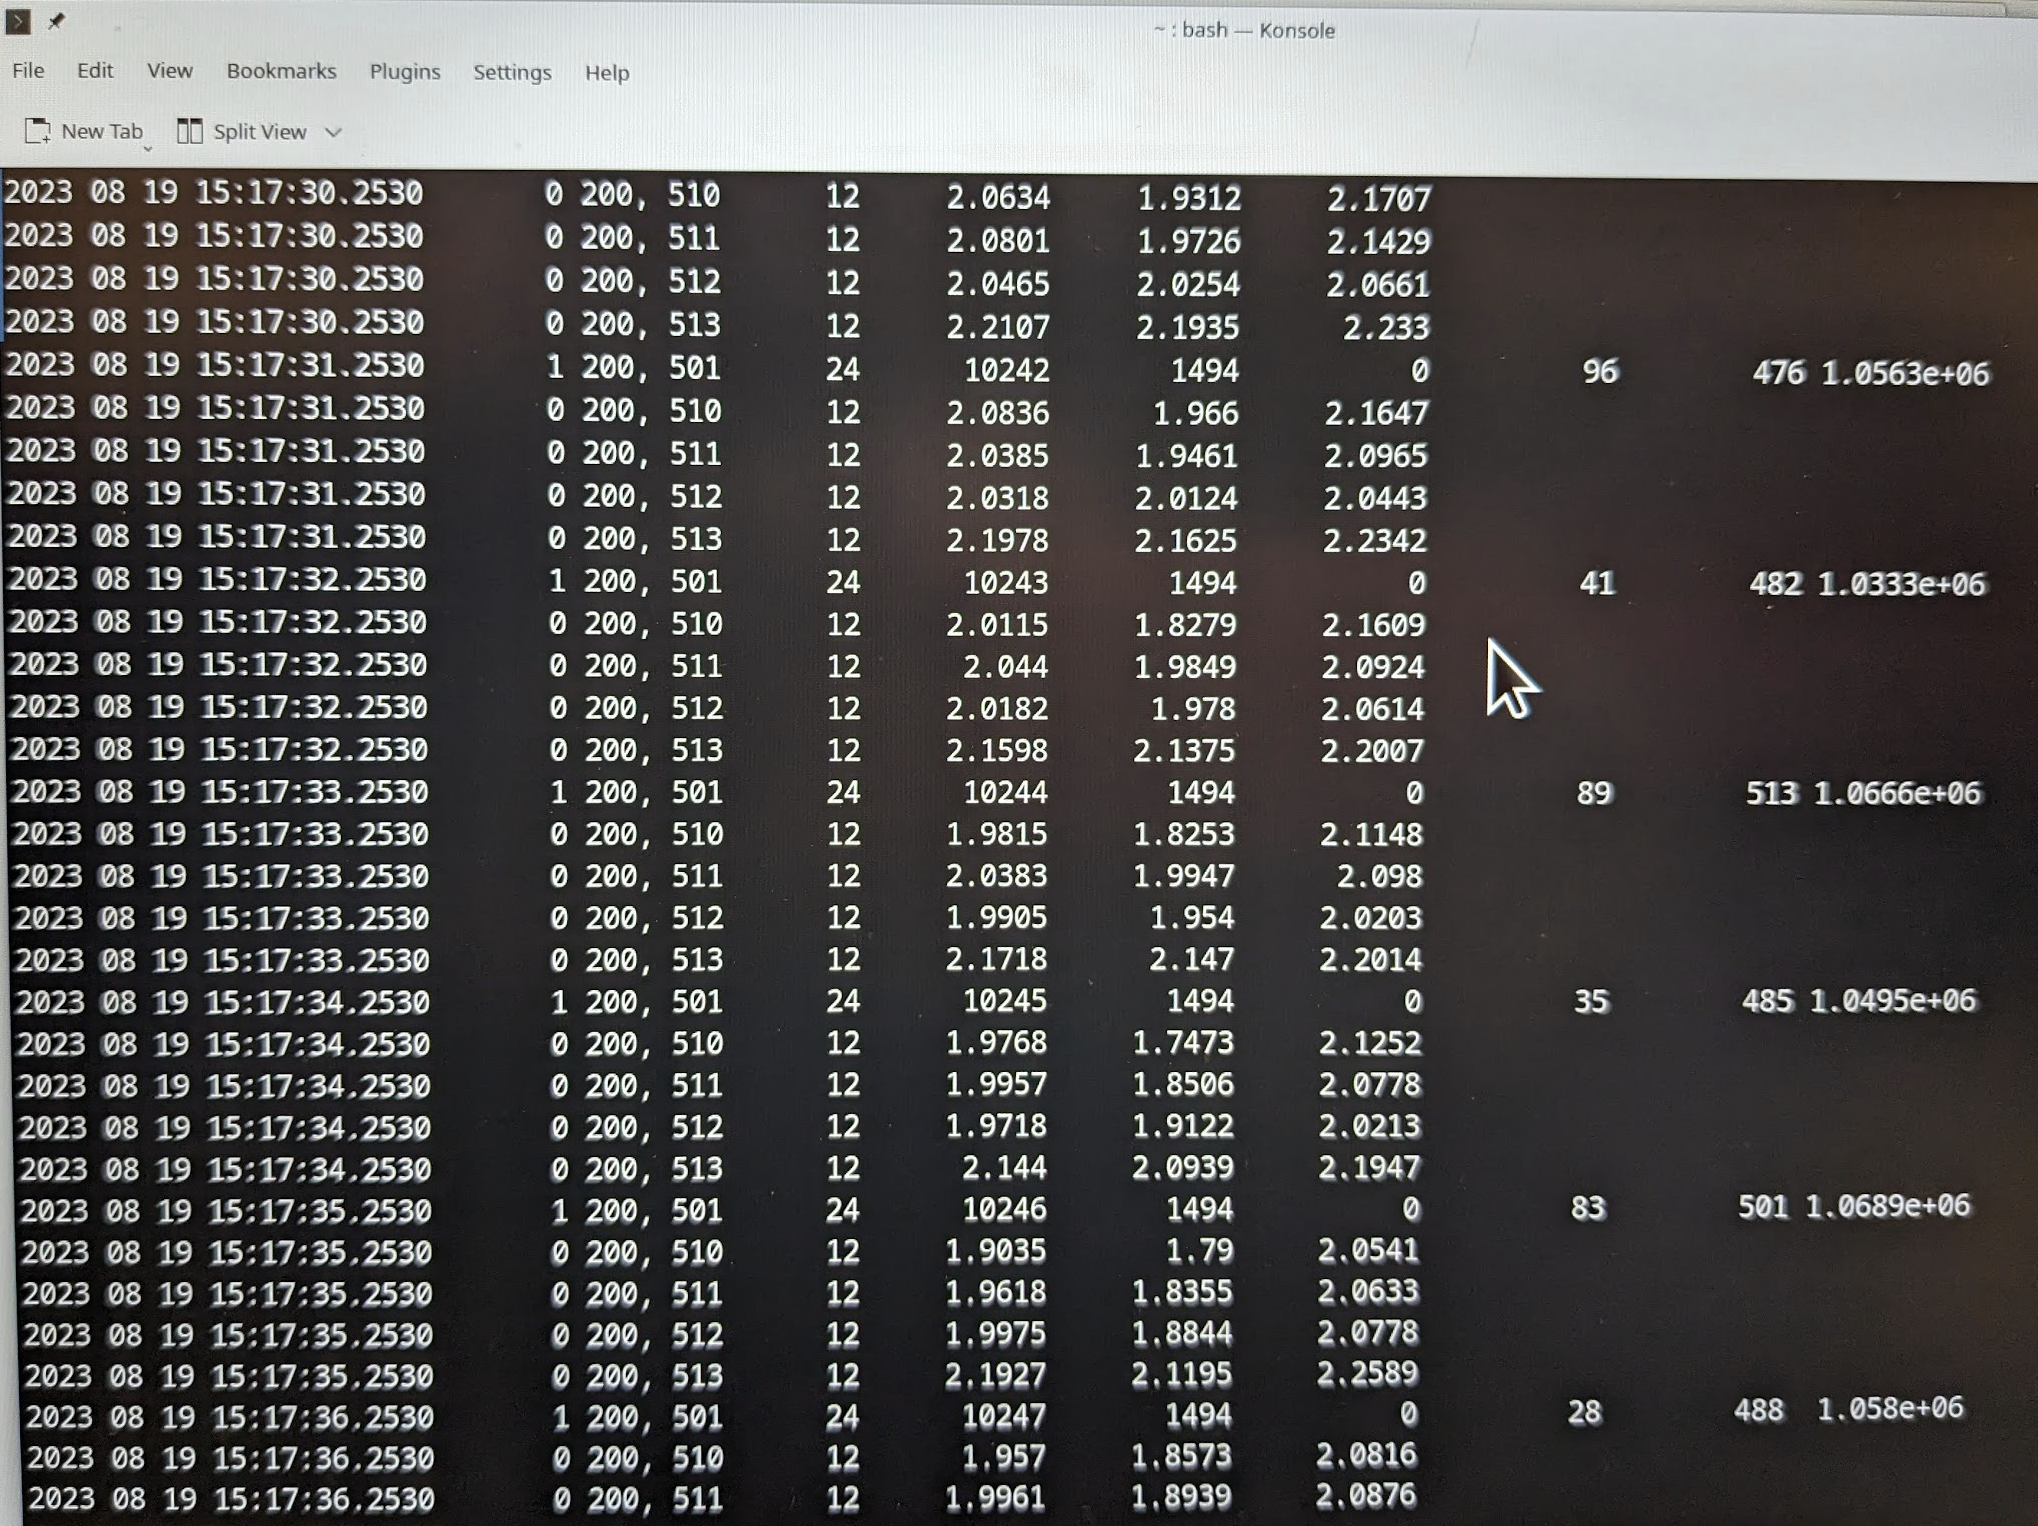Open the Bookmarks menu

(281, 72)
